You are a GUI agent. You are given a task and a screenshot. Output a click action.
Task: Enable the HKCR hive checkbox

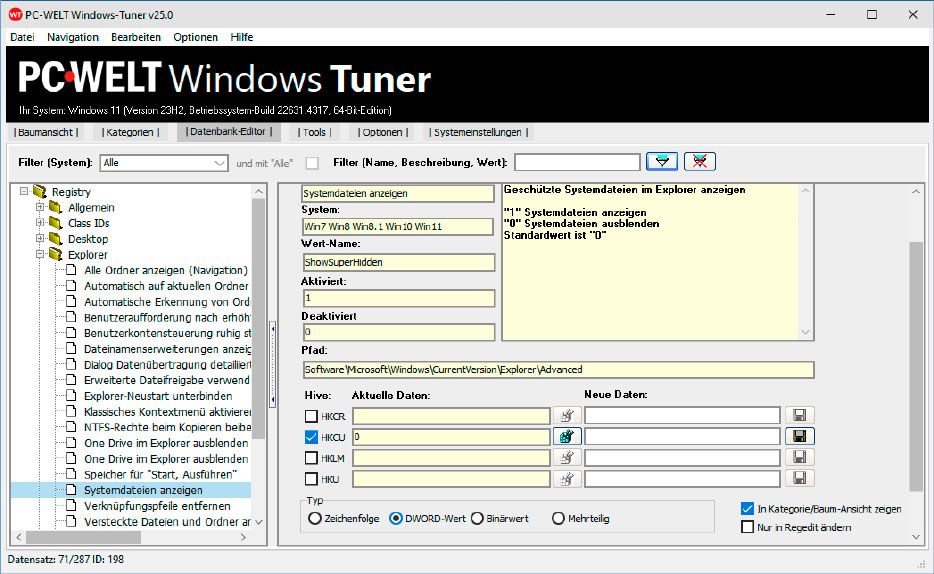(311, 416)
